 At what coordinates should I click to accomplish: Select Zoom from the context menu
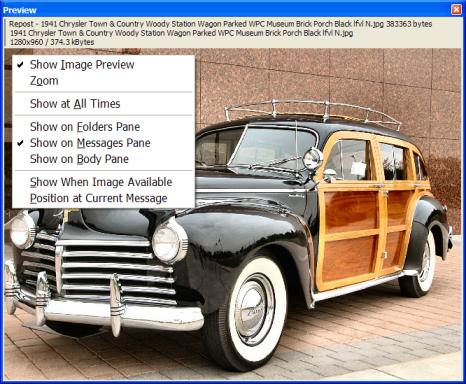[103, 81]
